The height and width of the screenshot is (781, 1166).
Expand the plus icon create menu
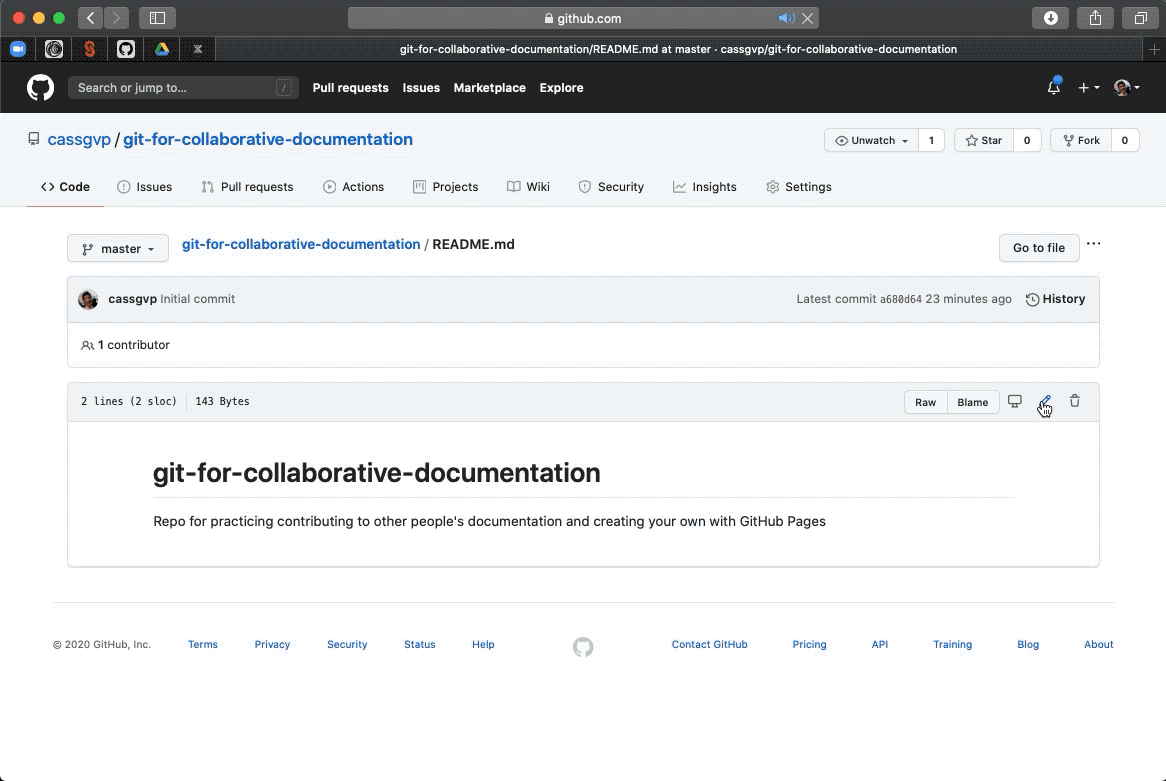point(1087,87)
